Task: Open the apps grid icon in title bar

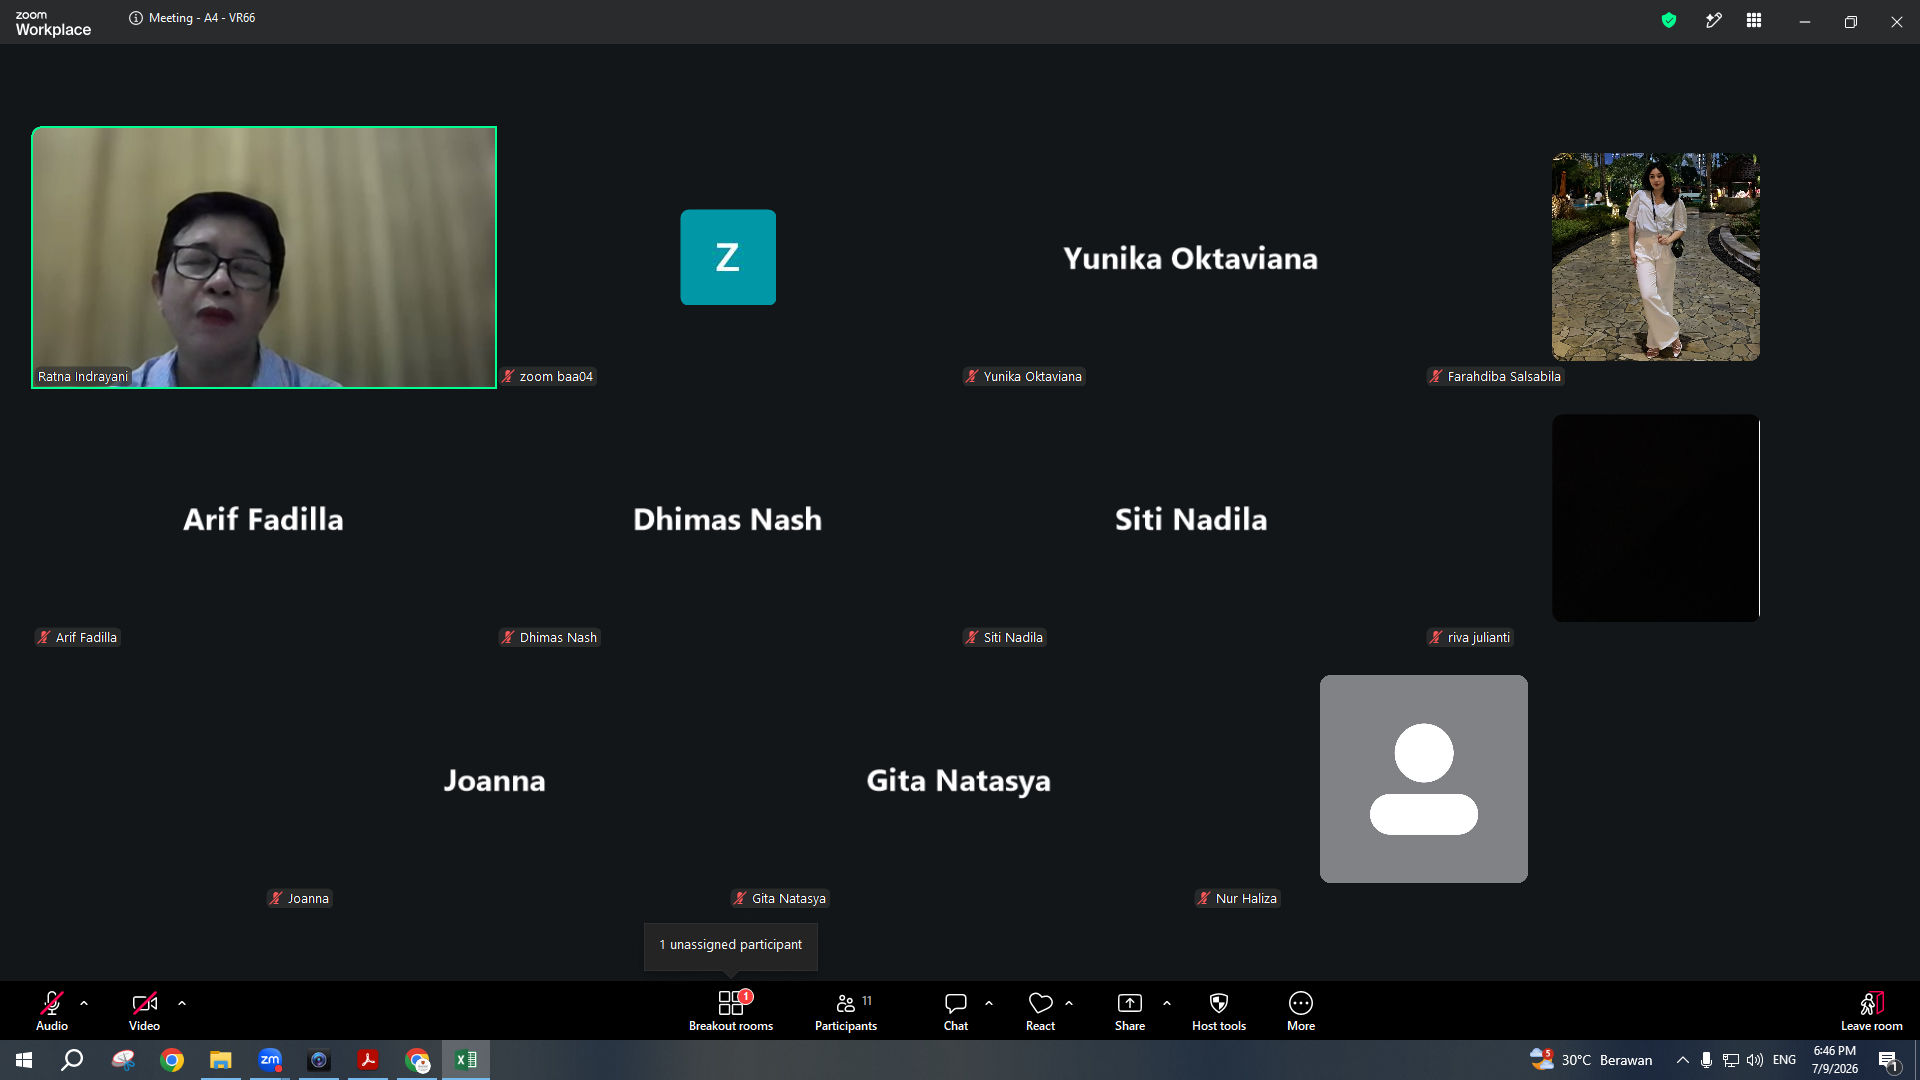Action: (x=1754, y=20)
